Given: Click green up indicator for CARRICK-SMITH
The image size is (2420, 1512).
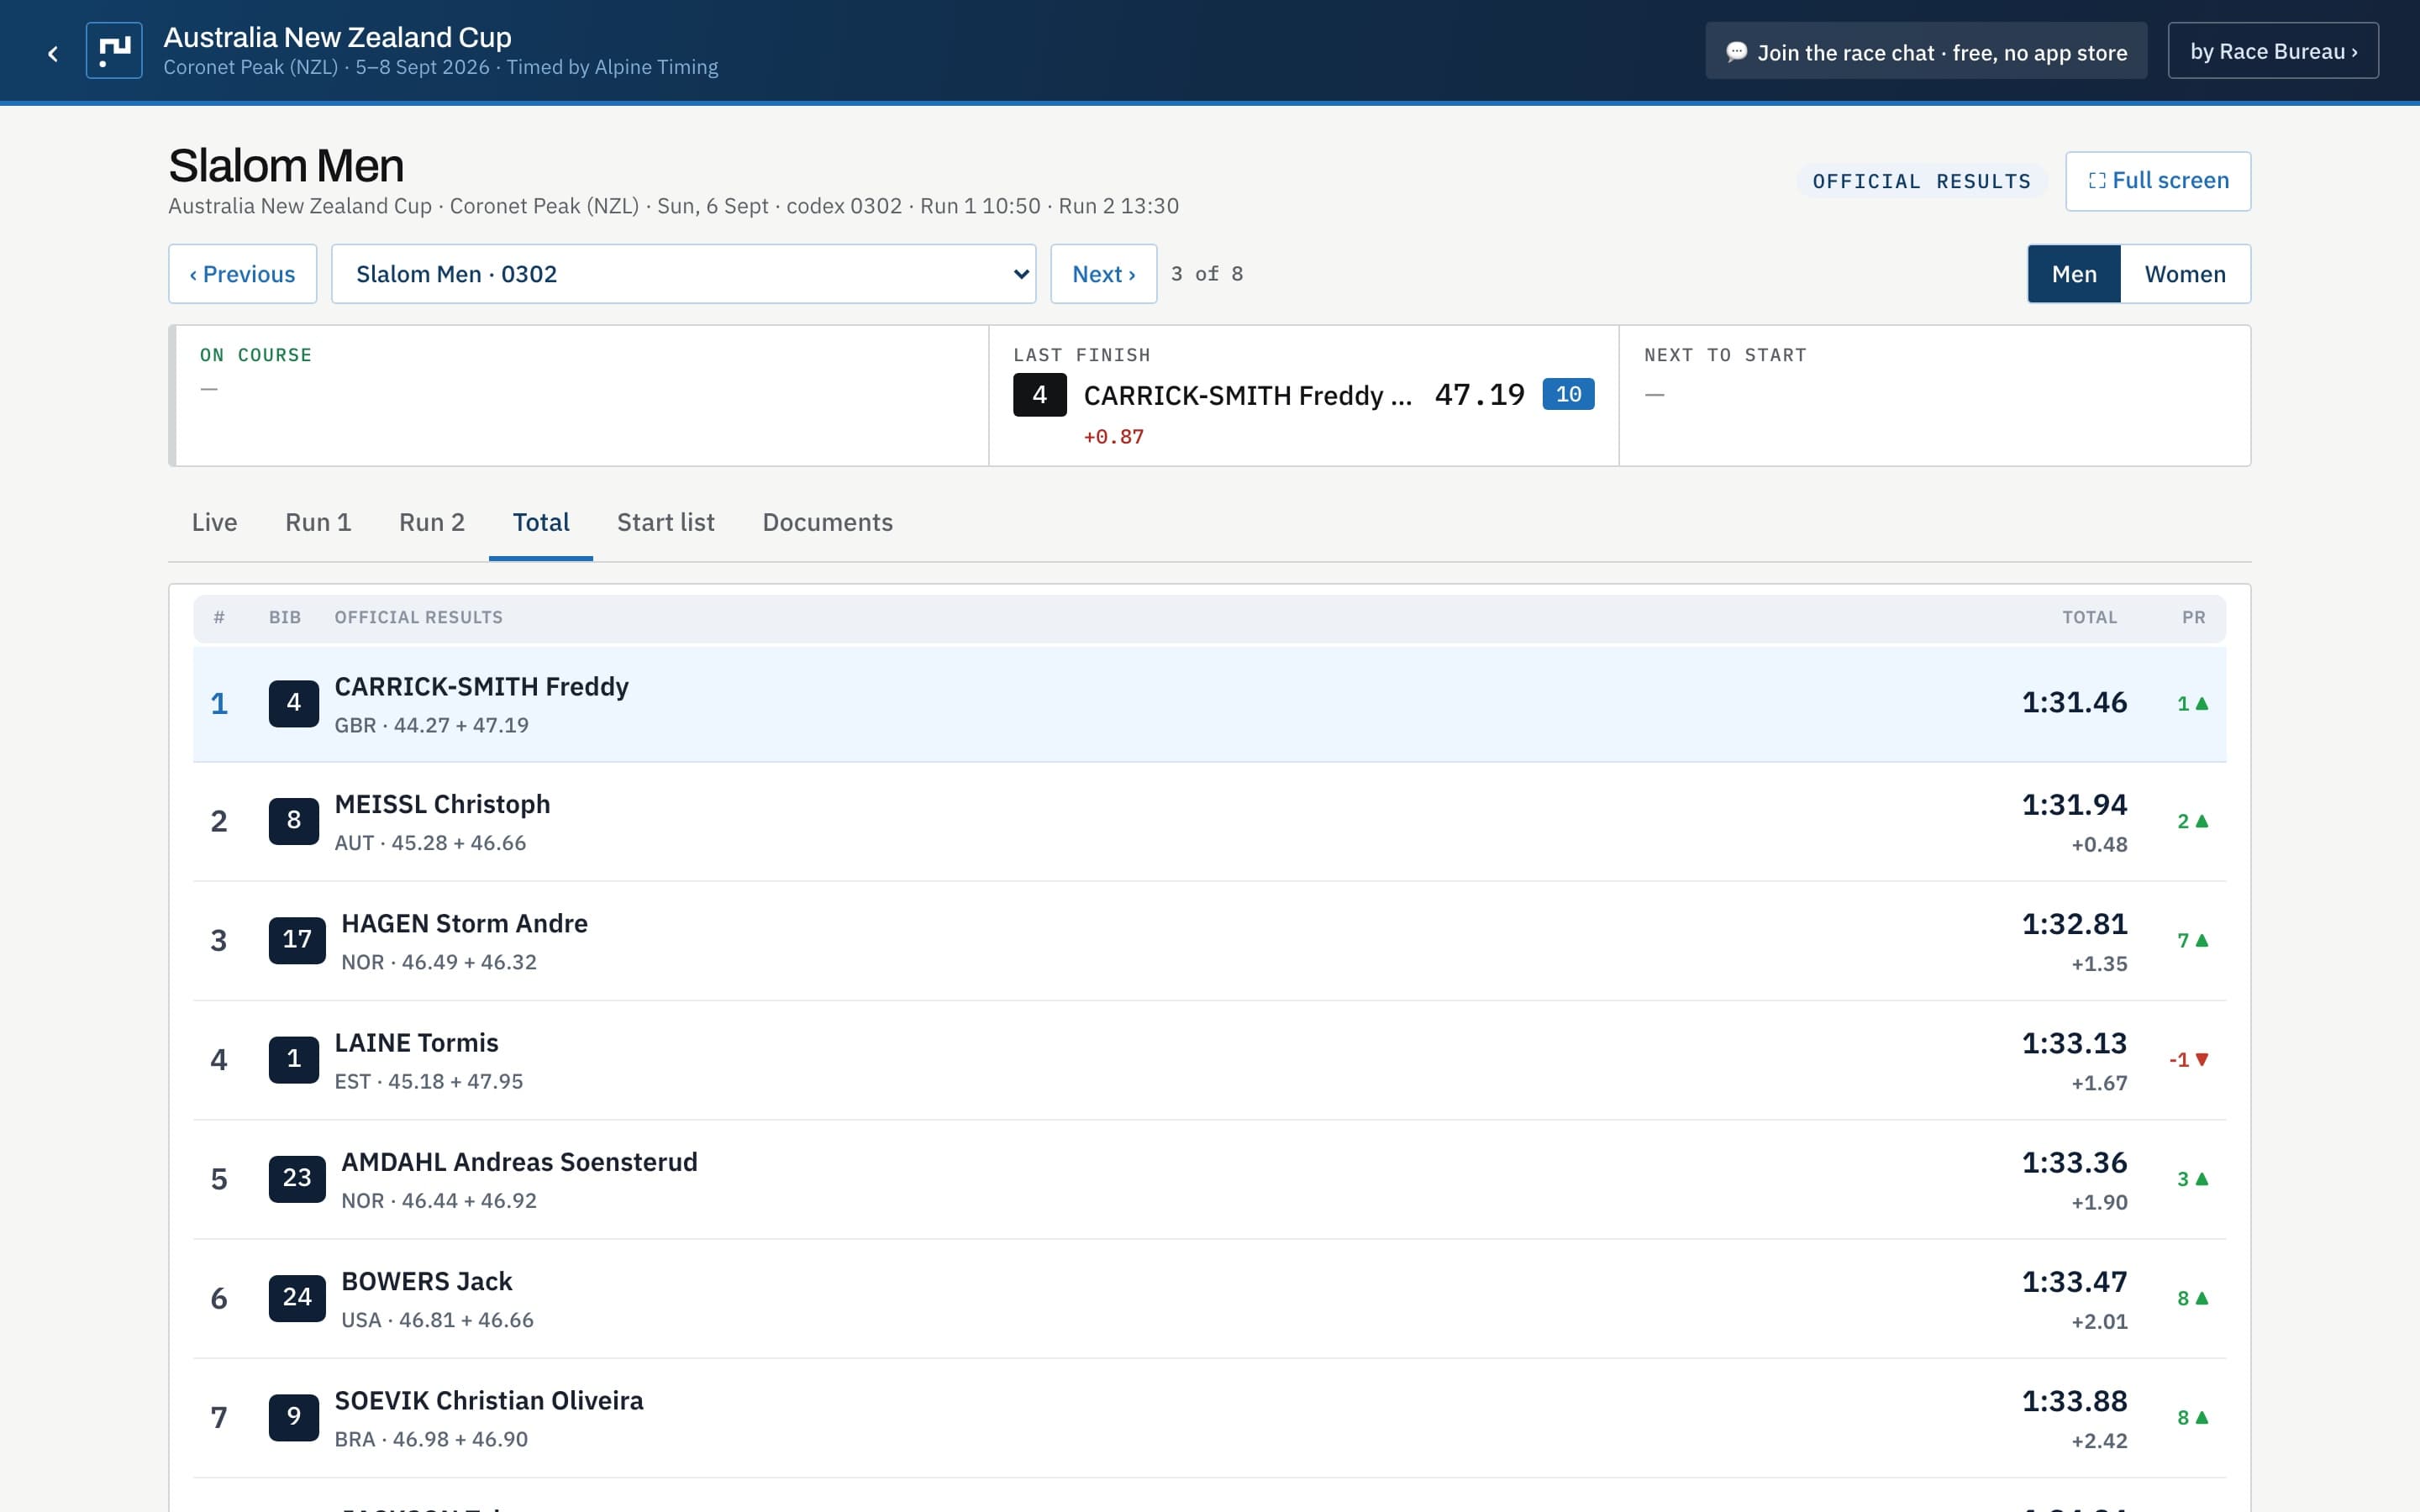Looking at the screenshot, I should point(2193,704).
